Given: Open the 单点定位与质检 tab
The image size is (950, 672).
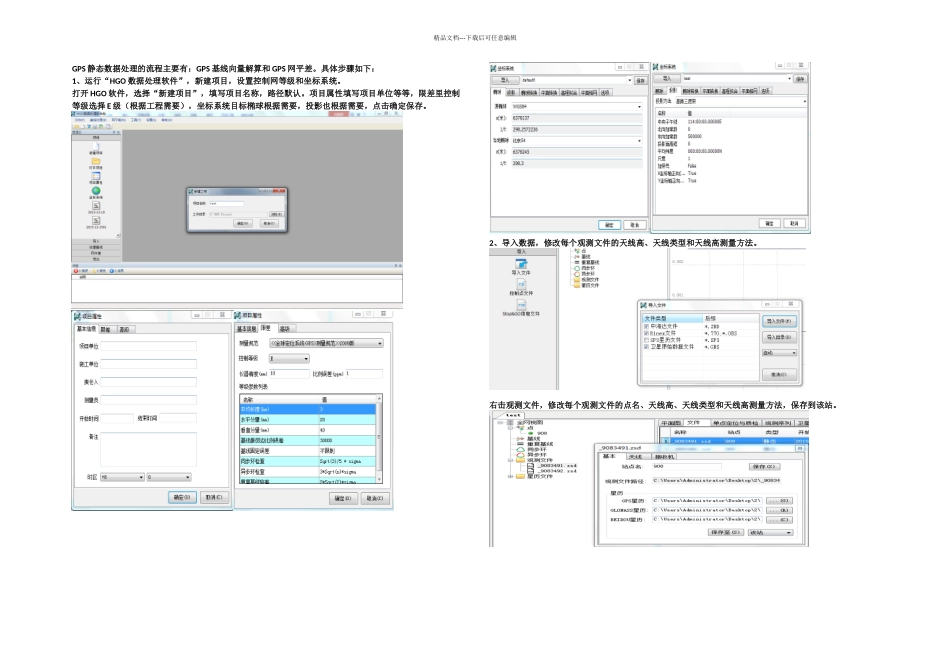Looking at the screenshot, I should click(735, 423).
